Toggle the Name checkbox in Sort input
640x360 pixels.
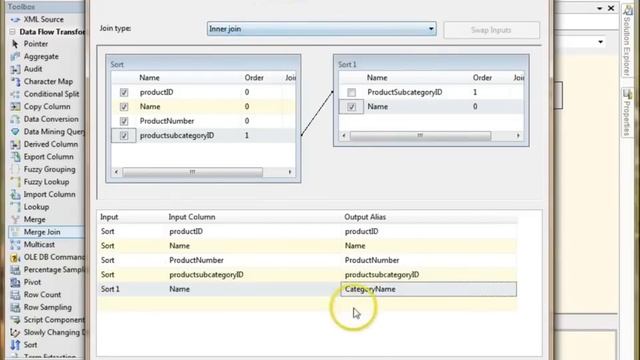(x=124, y=107)
